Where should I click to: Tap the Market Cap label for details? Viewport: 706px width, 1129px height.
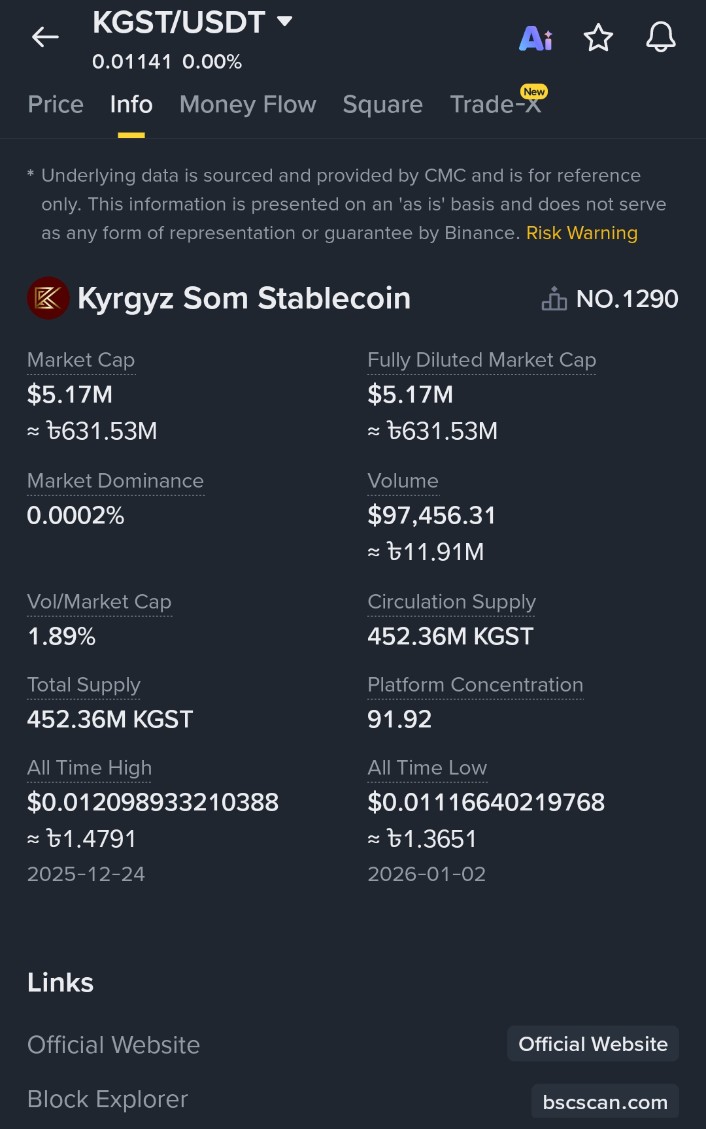(81, 360)
